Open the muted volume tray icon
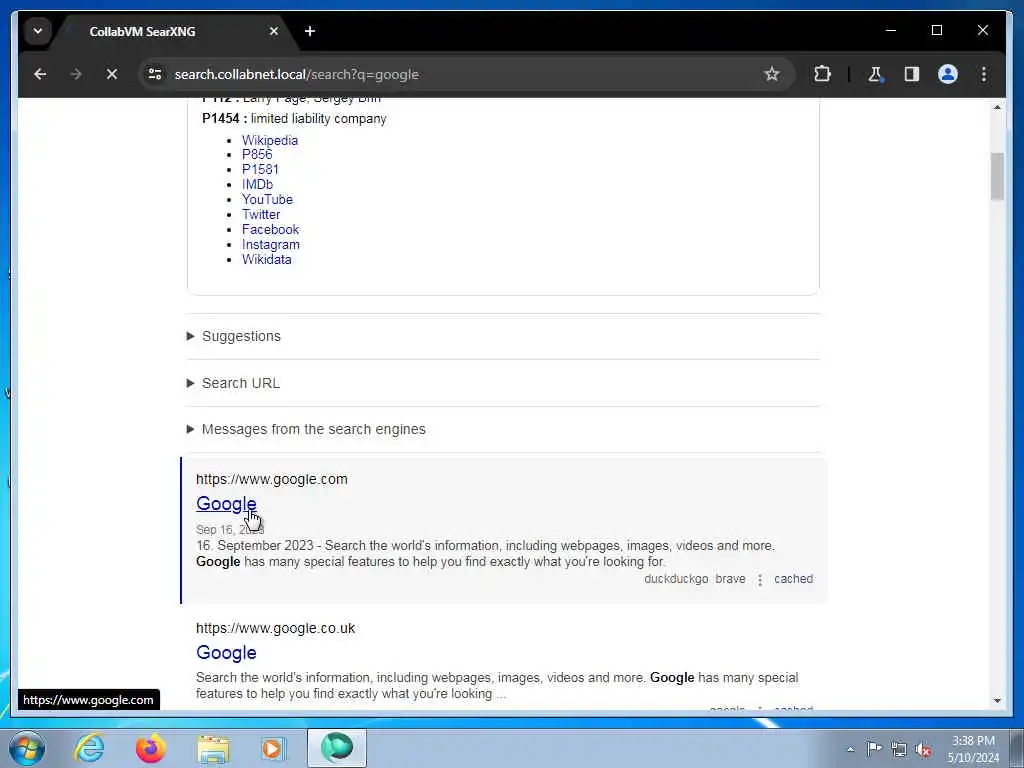This screenshot has width=1024, height=768. 923,749
